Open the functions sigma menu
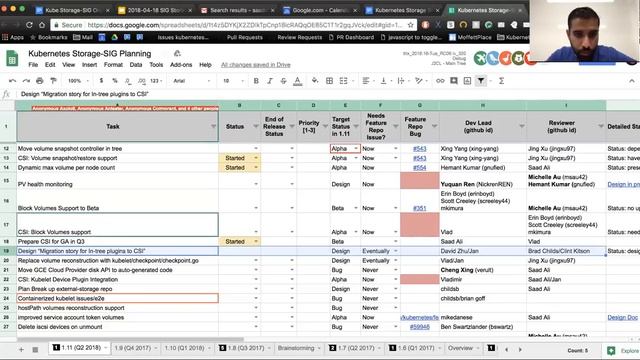The width and height of the screenshot is (640, 360). pyautogui.click(x=501, y=81)
